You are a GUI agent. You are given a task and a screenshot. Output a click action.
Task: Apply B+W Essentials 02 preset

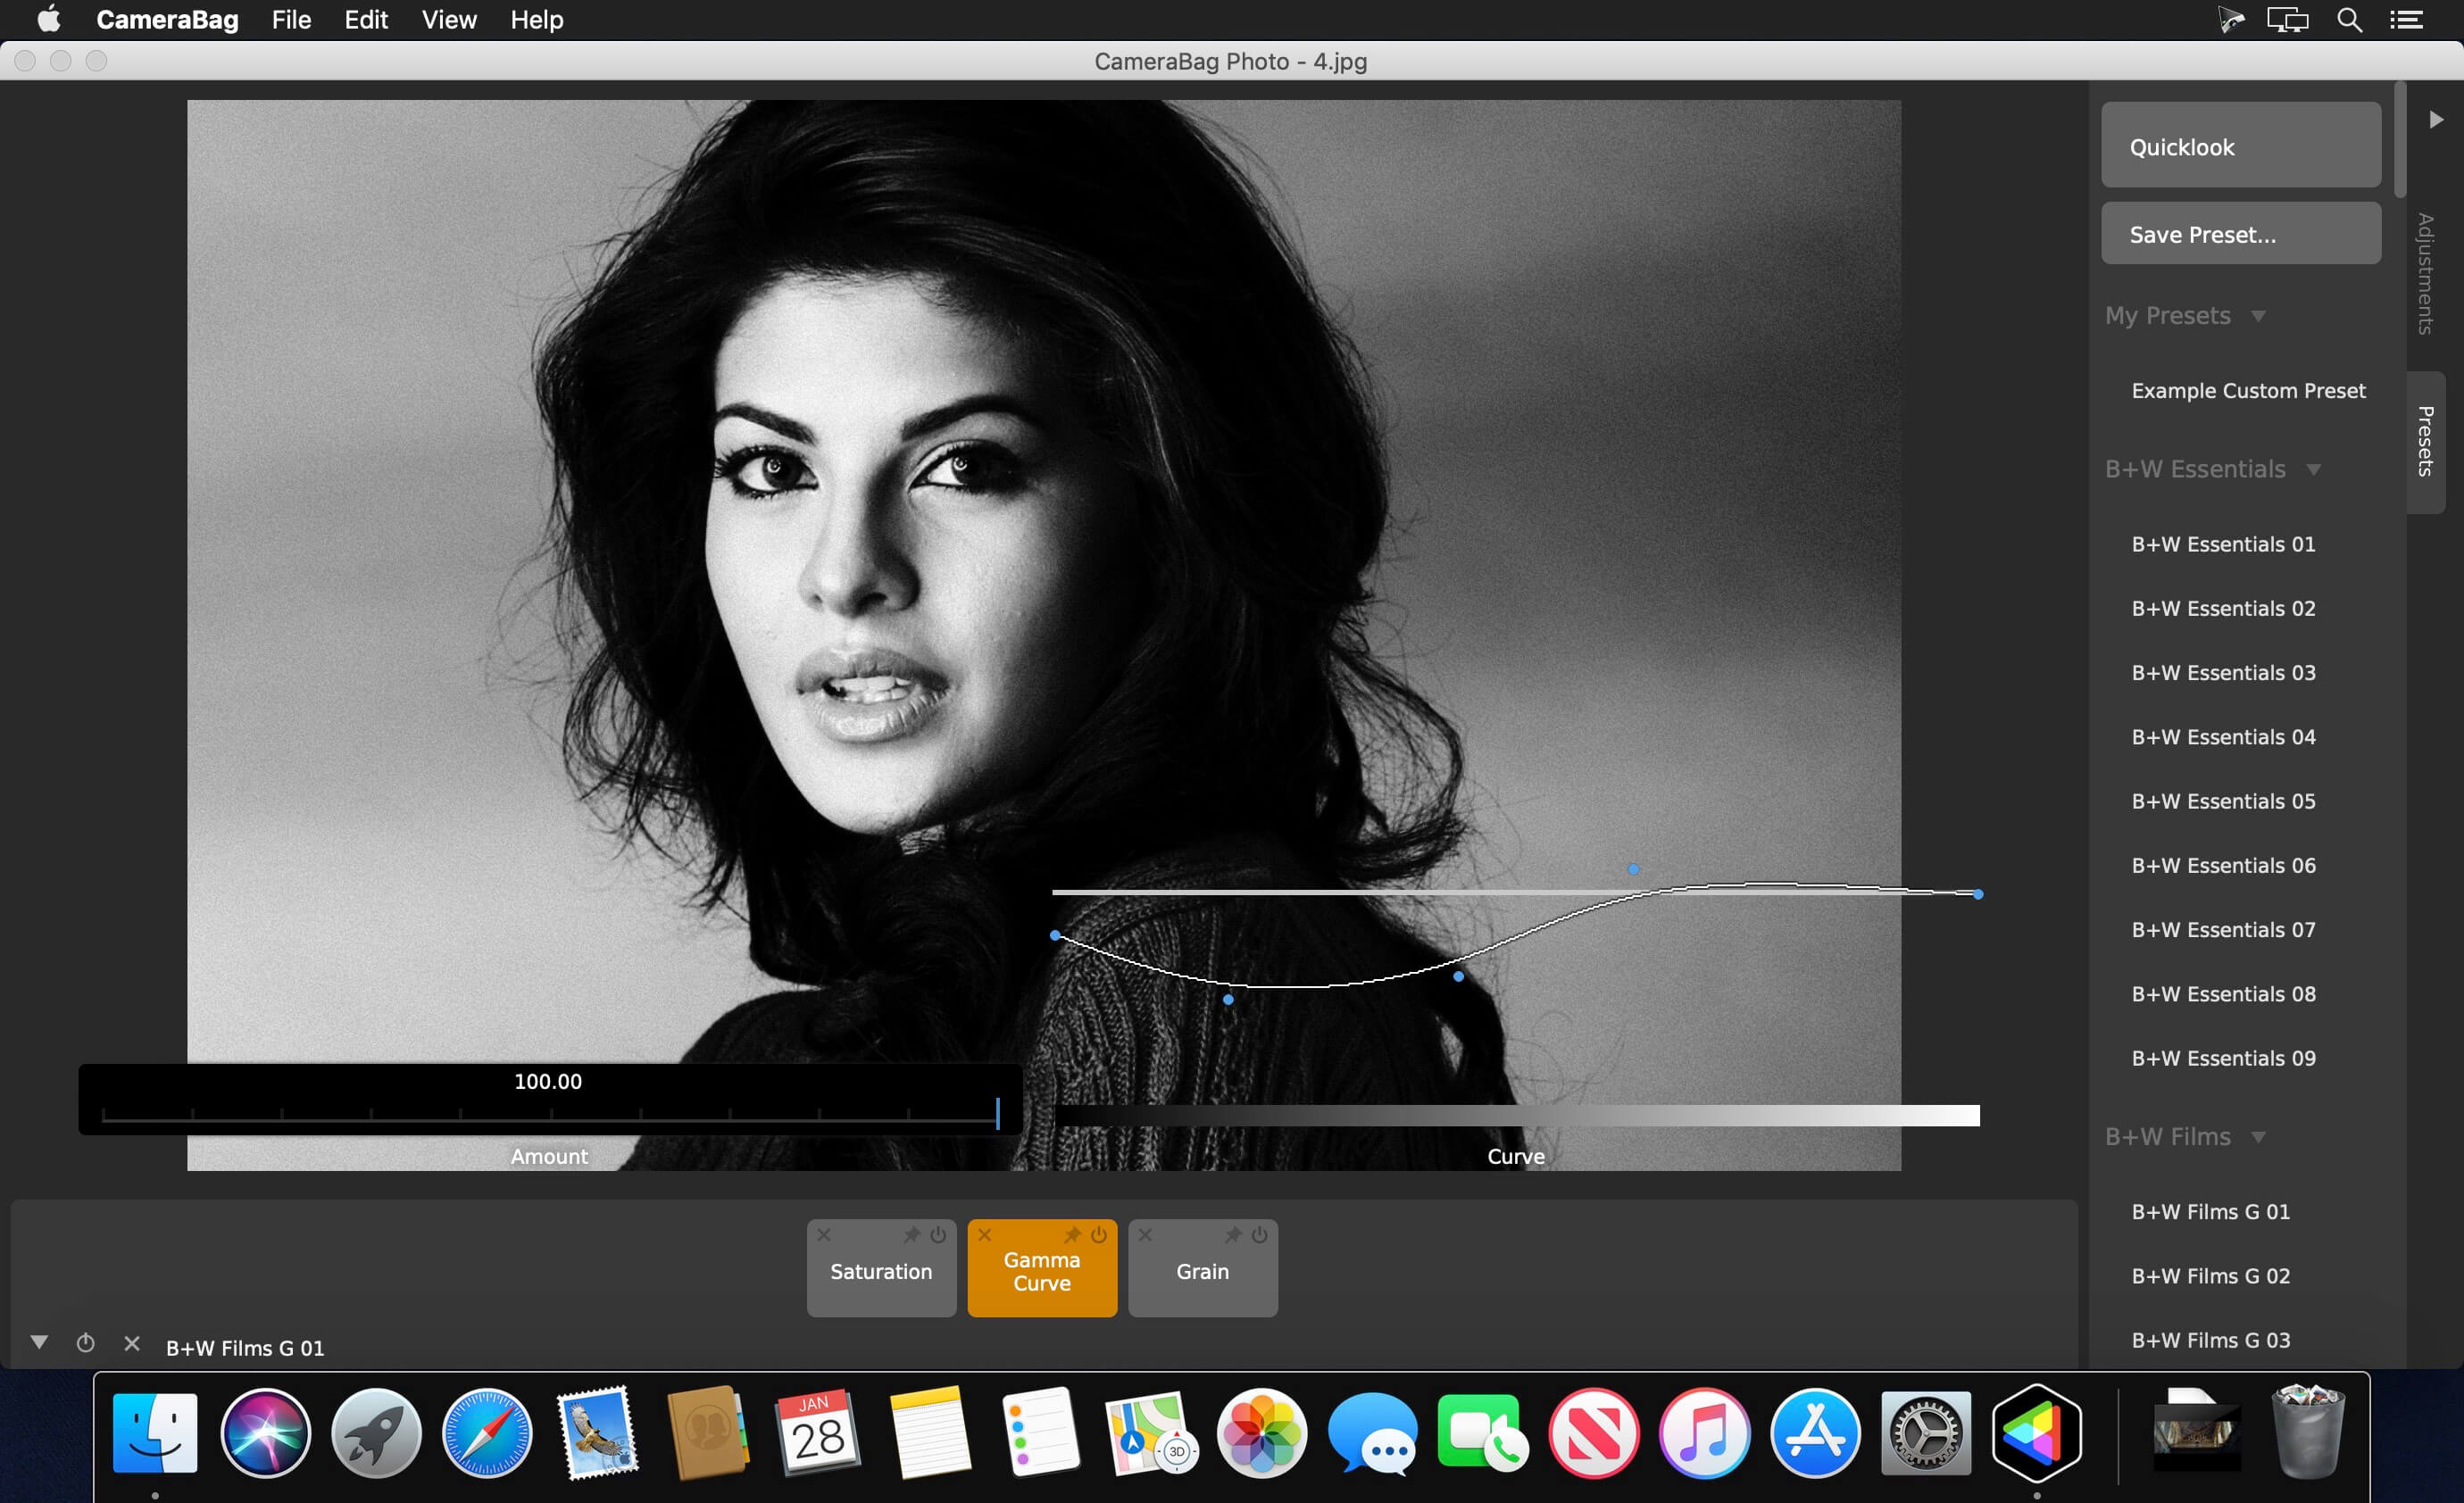tap(2223, 609)
